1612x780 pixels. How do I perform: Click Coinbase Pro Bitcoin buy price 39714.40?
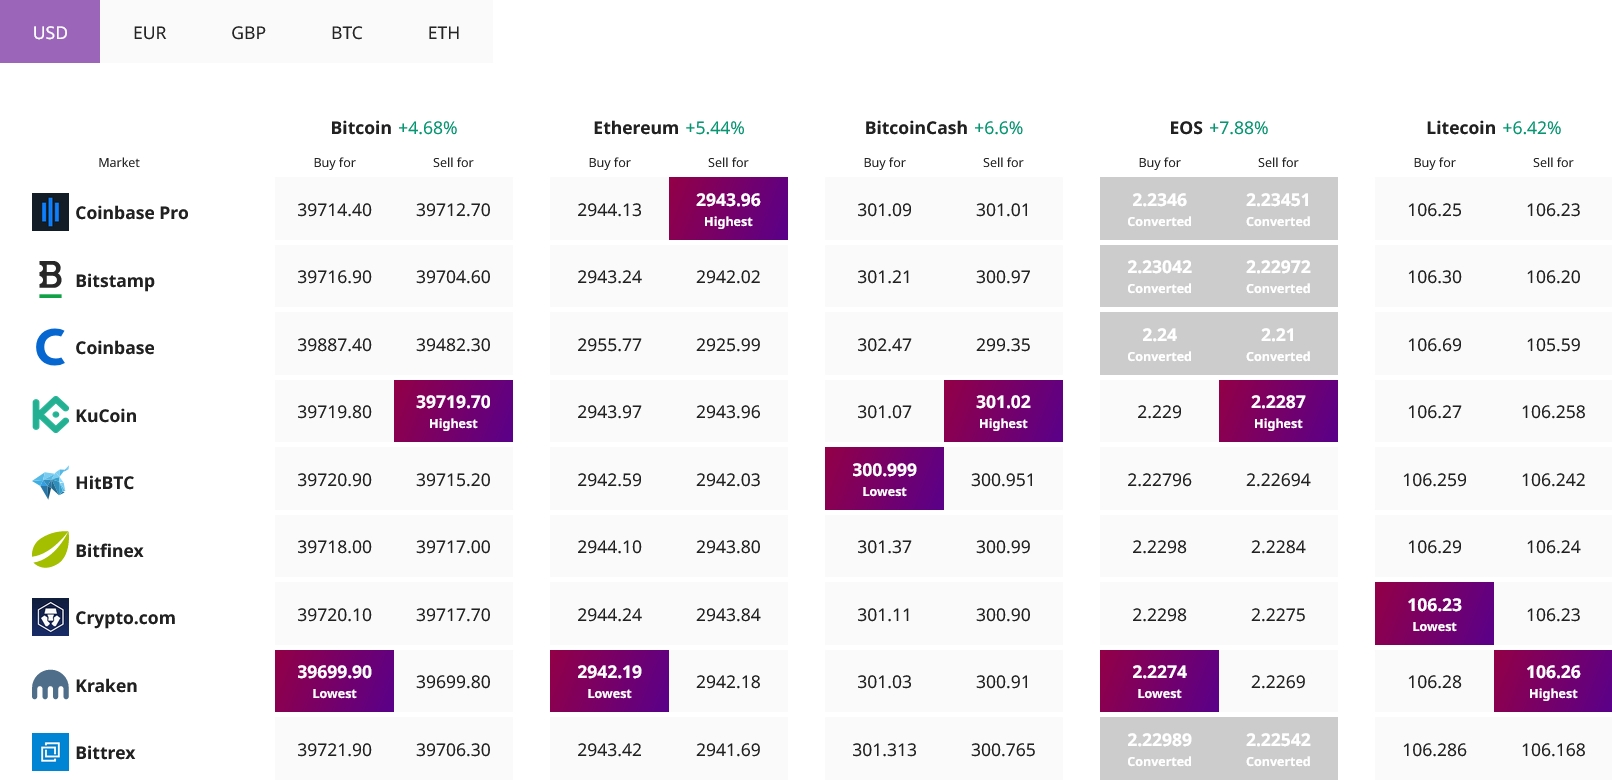[x=334, y=210]
